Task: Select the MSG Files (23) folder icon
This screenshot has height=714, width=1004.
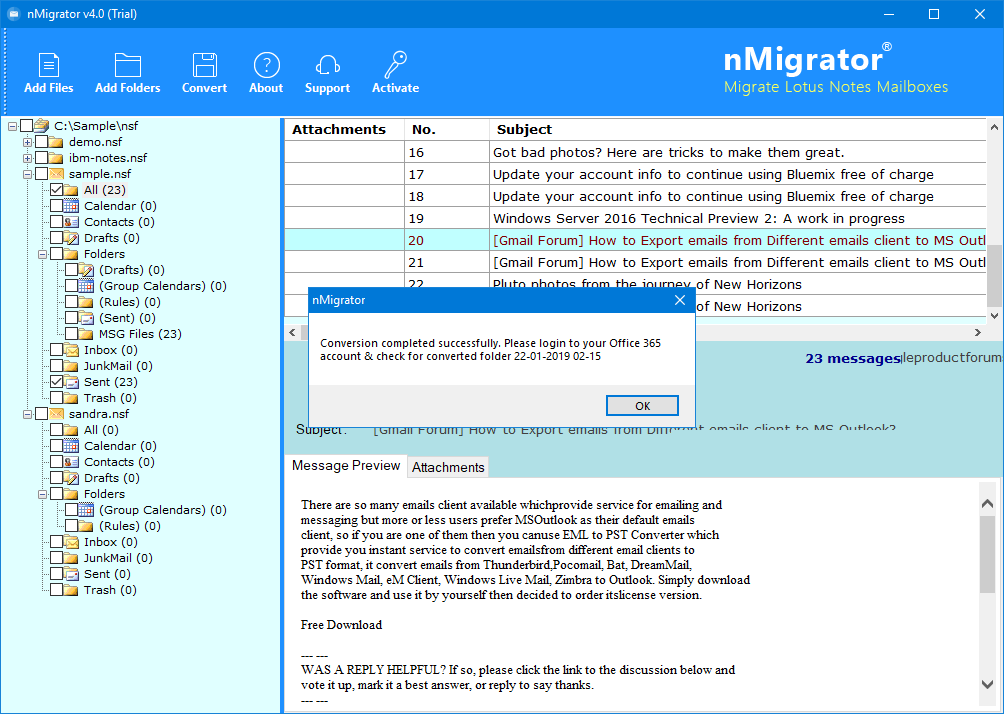Action: [x=87, y=334]
